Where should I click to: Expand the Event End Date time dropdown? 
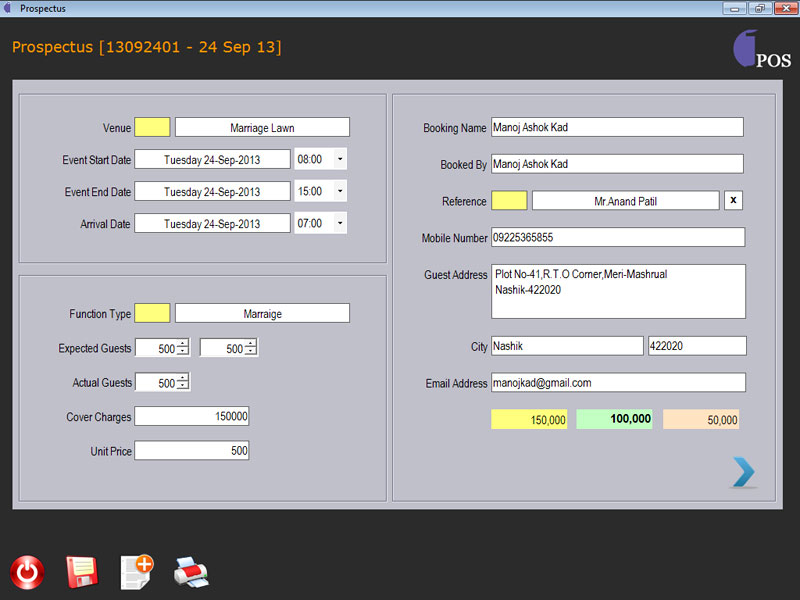[339, 191]
